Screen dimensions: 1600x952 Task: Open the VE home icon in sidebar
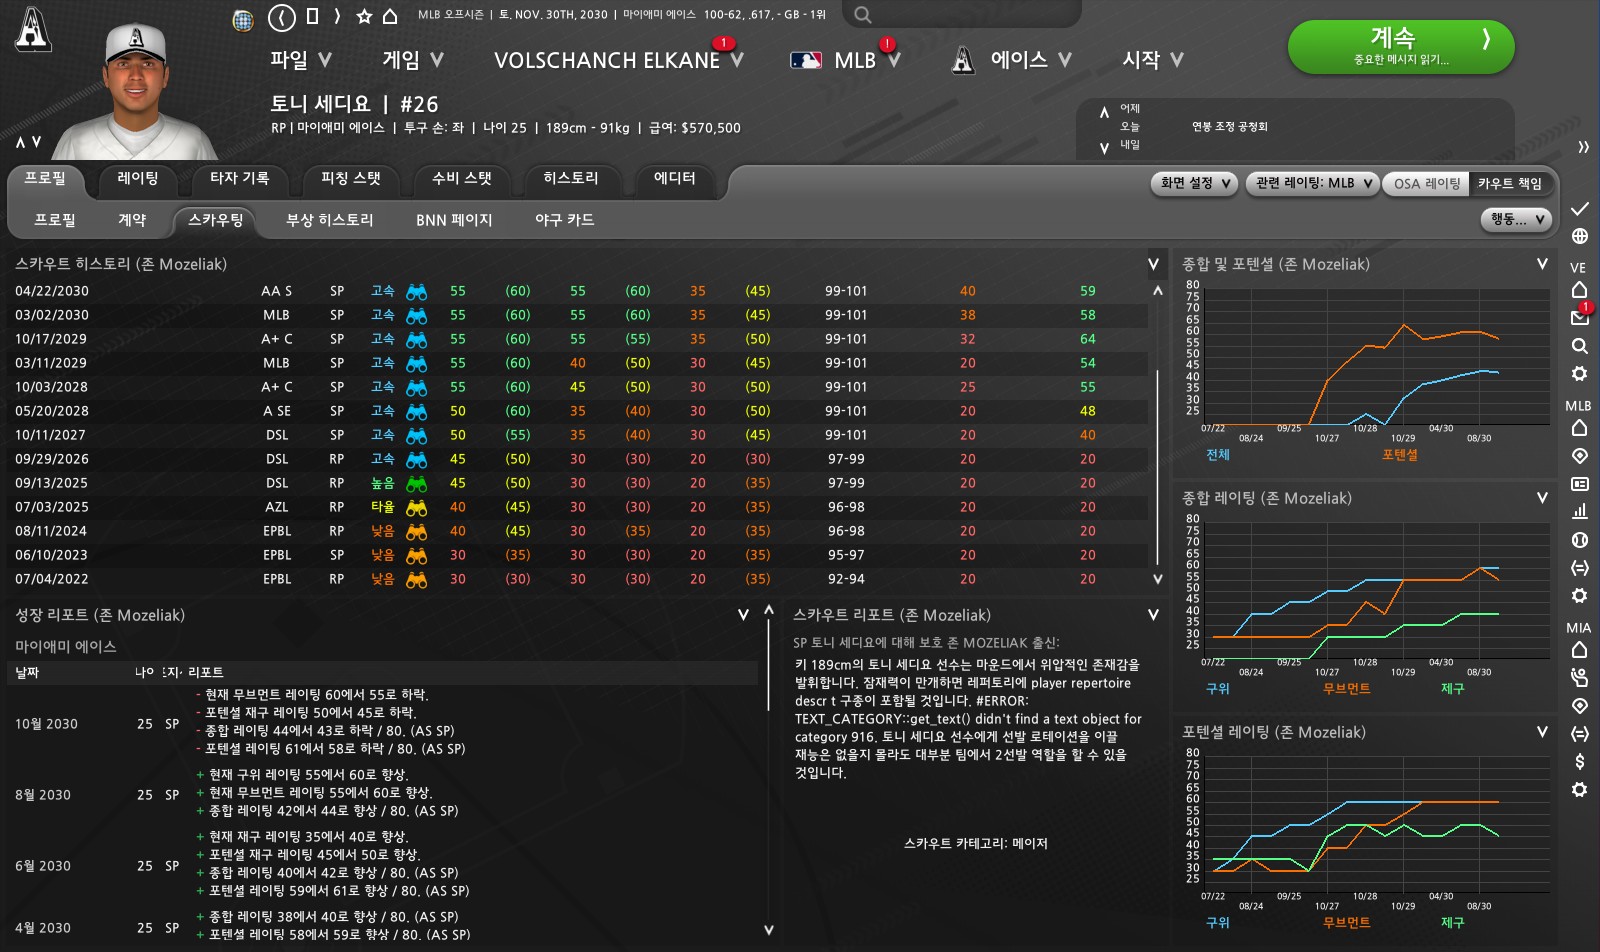point(1579,290)
